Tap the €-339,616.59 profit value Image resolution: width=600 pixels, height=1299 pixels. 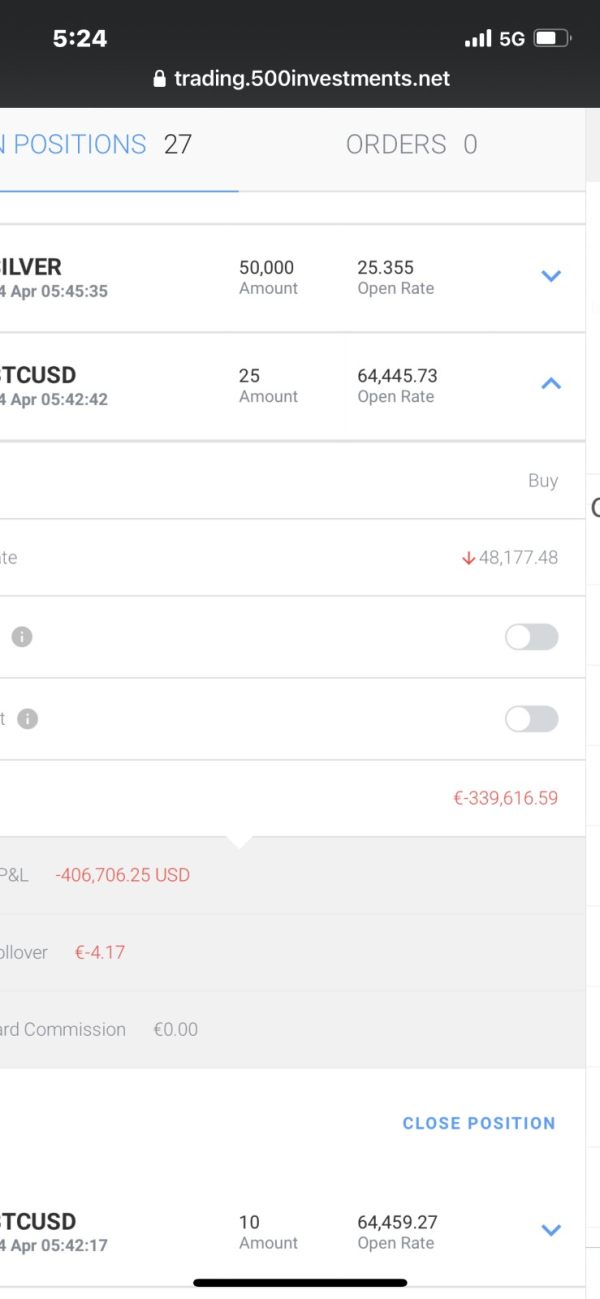(x=505, y=798)
